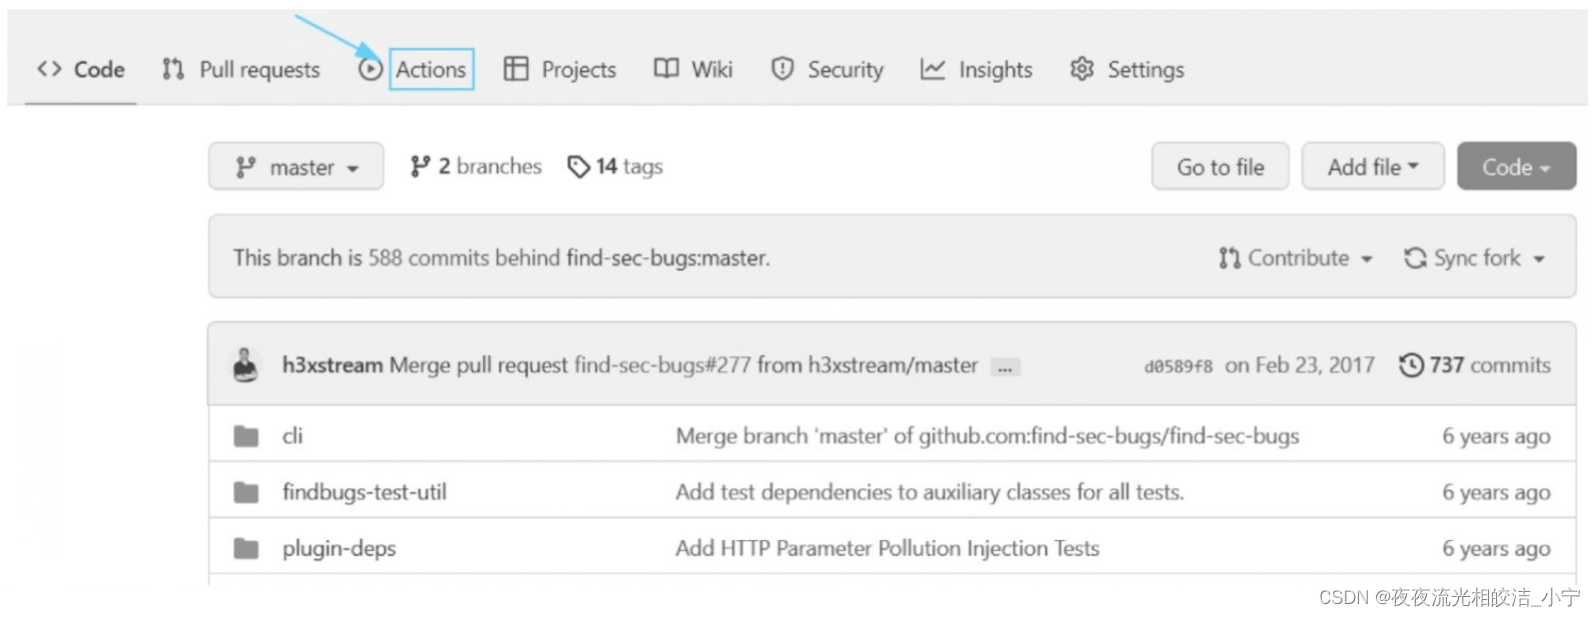The height and width of the screenshot is (617, 1595).
Task: Click "6 years ago" in findbugs-test-util row
Action: click(1496, 492)
